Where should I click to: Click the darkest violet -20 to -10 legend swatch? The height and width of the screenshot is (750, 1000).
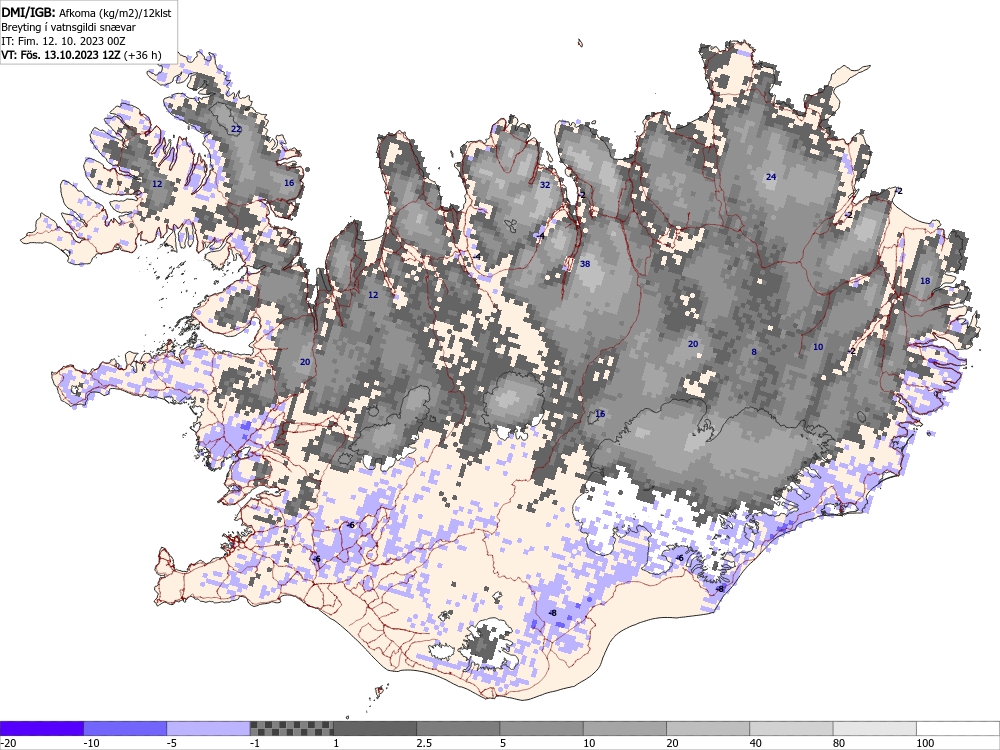[41, 728]
